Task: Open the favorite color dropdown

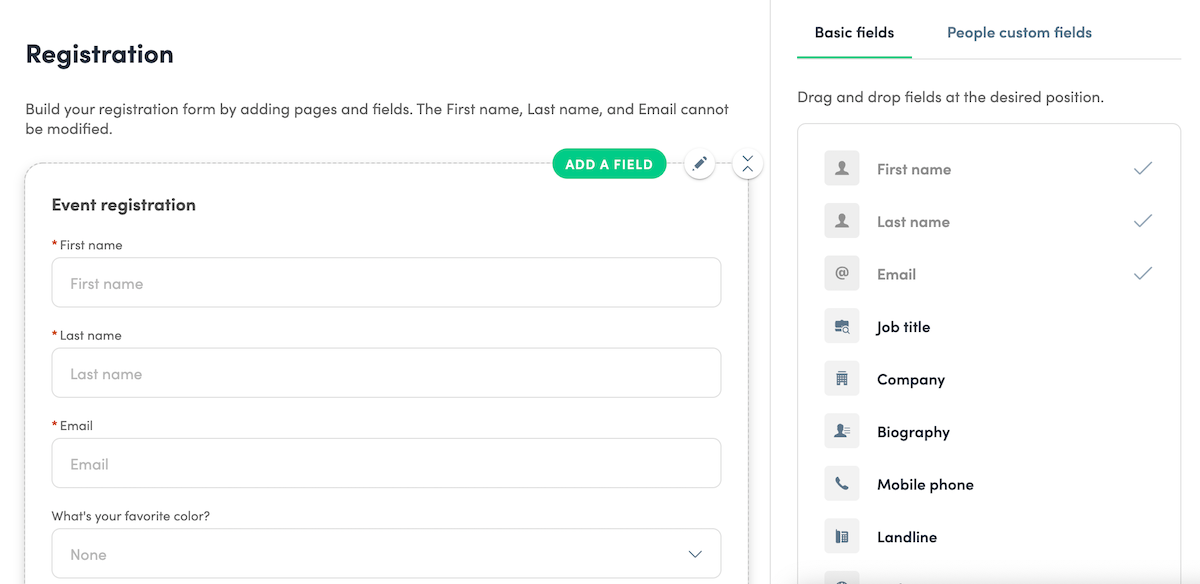Action: (386, 554)
